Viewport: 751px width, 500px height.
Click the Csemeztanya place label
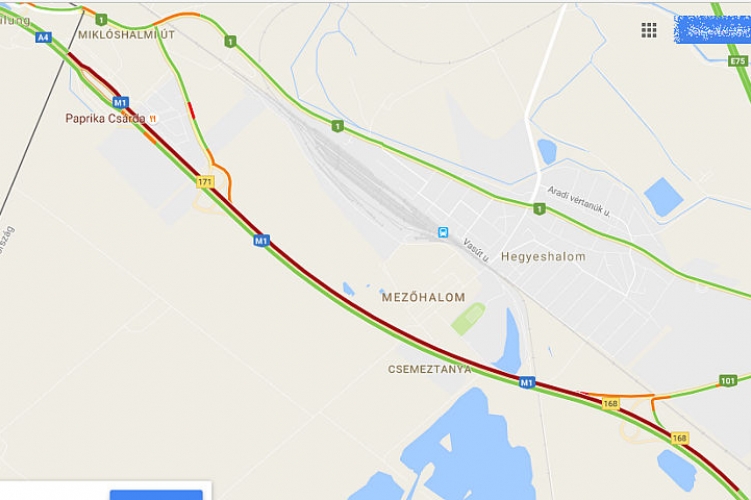(x=430, y=369)
